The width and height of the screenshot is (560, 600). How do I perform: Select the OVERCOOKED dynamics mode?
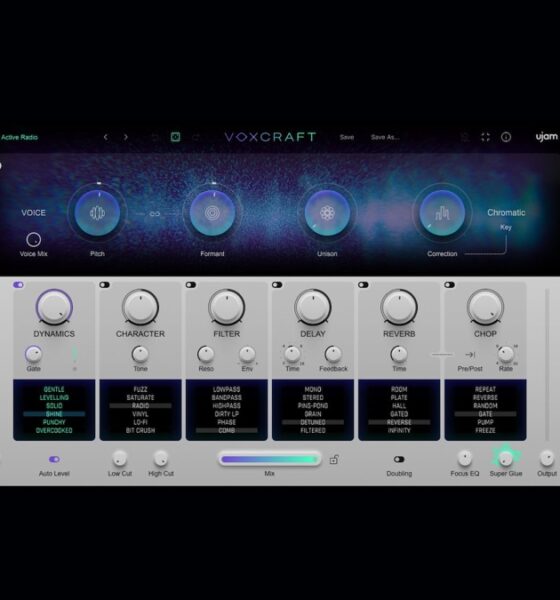[54, 430]
